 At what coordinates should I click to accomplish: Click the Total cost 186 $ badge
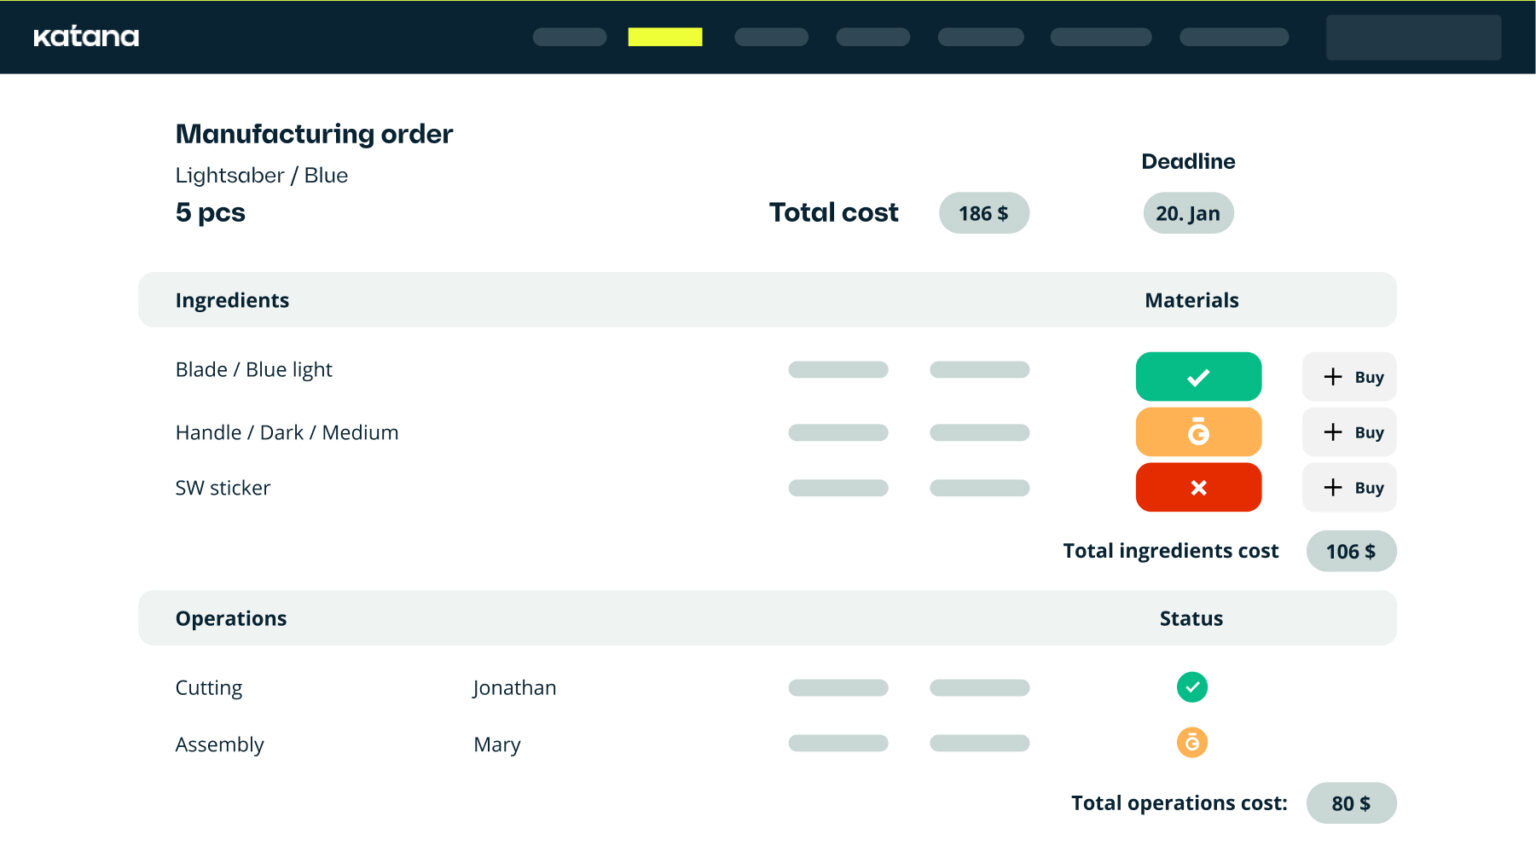click(984, 213)
